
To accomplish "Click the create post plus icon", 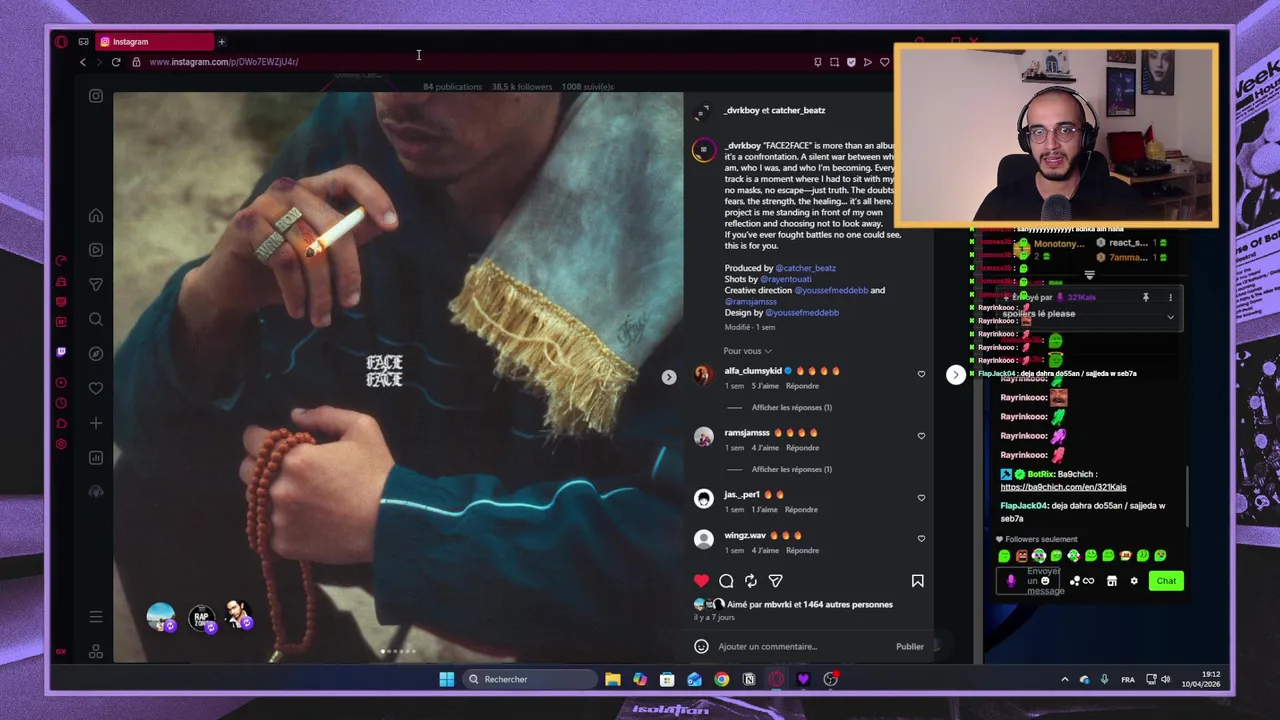I will click(x=96, y=423).
